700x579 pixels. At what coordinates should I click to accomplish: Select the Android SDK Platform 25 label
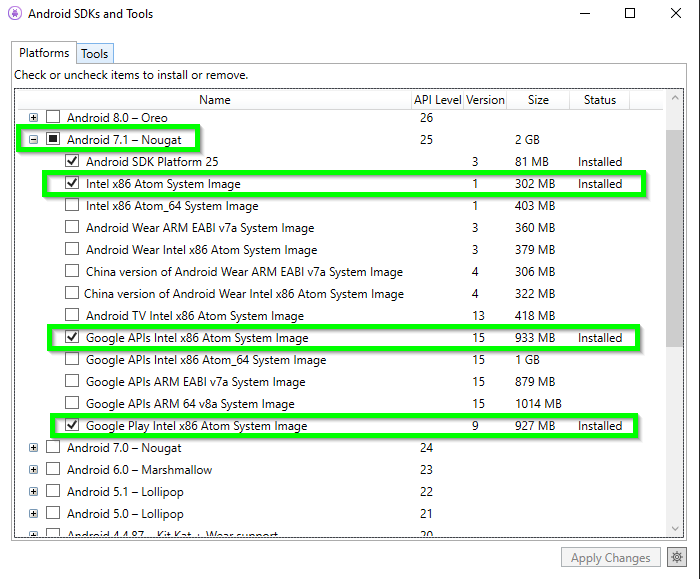click(x=152, y=162)
